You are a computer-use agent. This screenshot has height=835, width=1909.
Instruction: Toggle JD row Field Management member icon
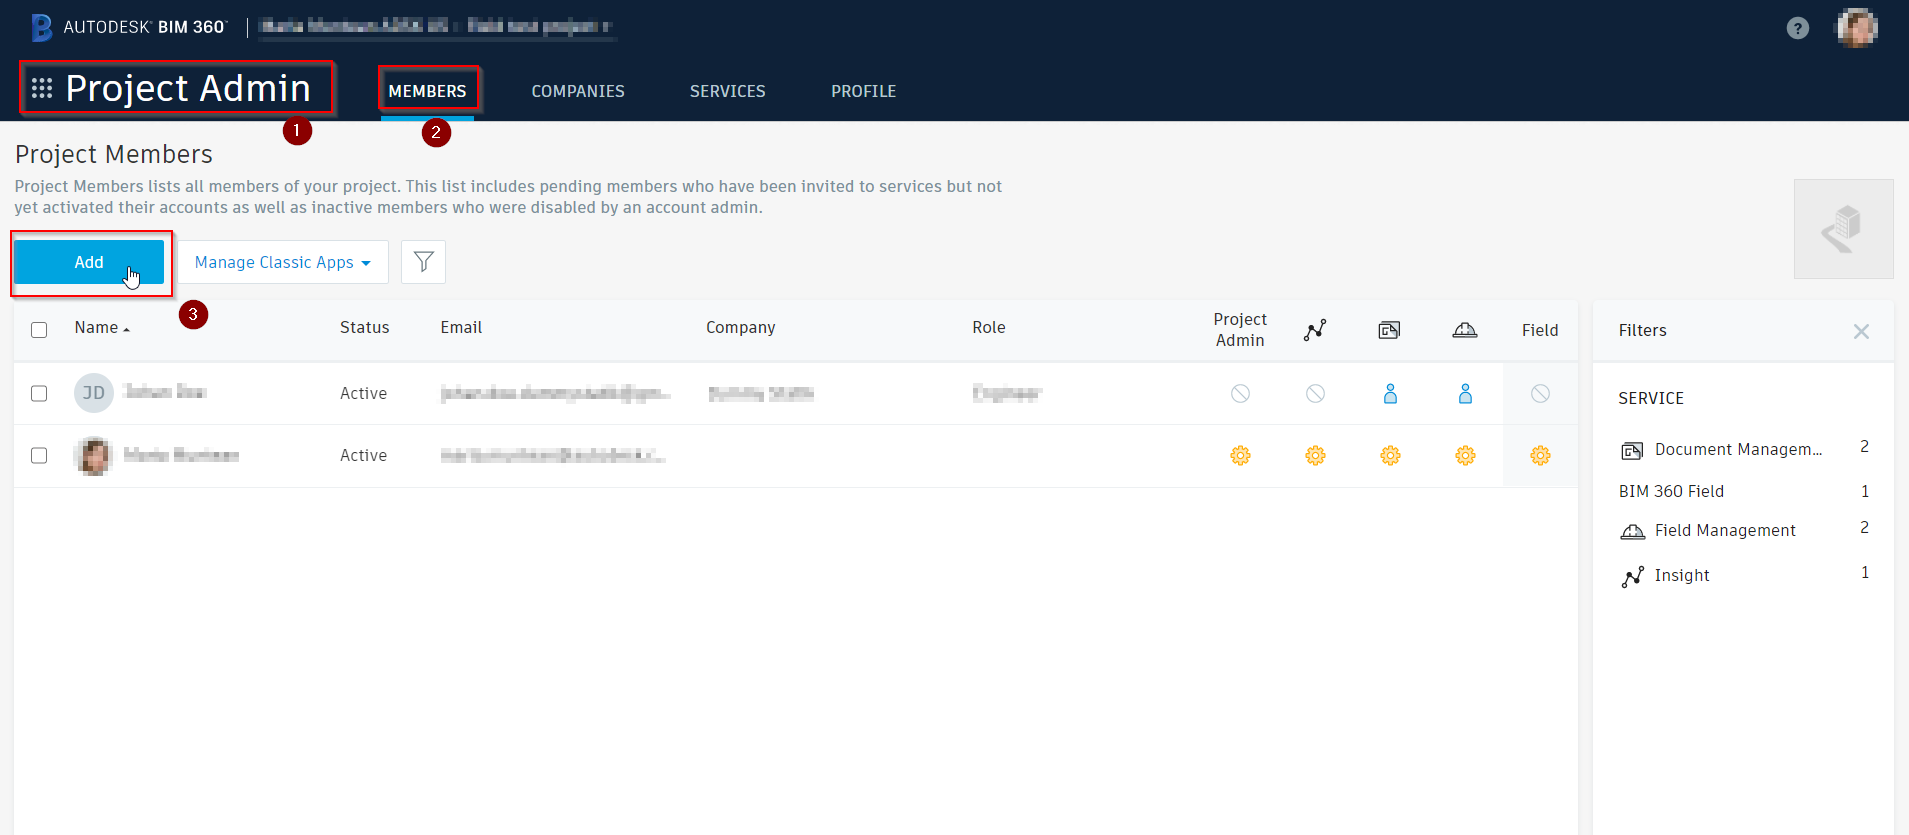(x=1465, y=394)
